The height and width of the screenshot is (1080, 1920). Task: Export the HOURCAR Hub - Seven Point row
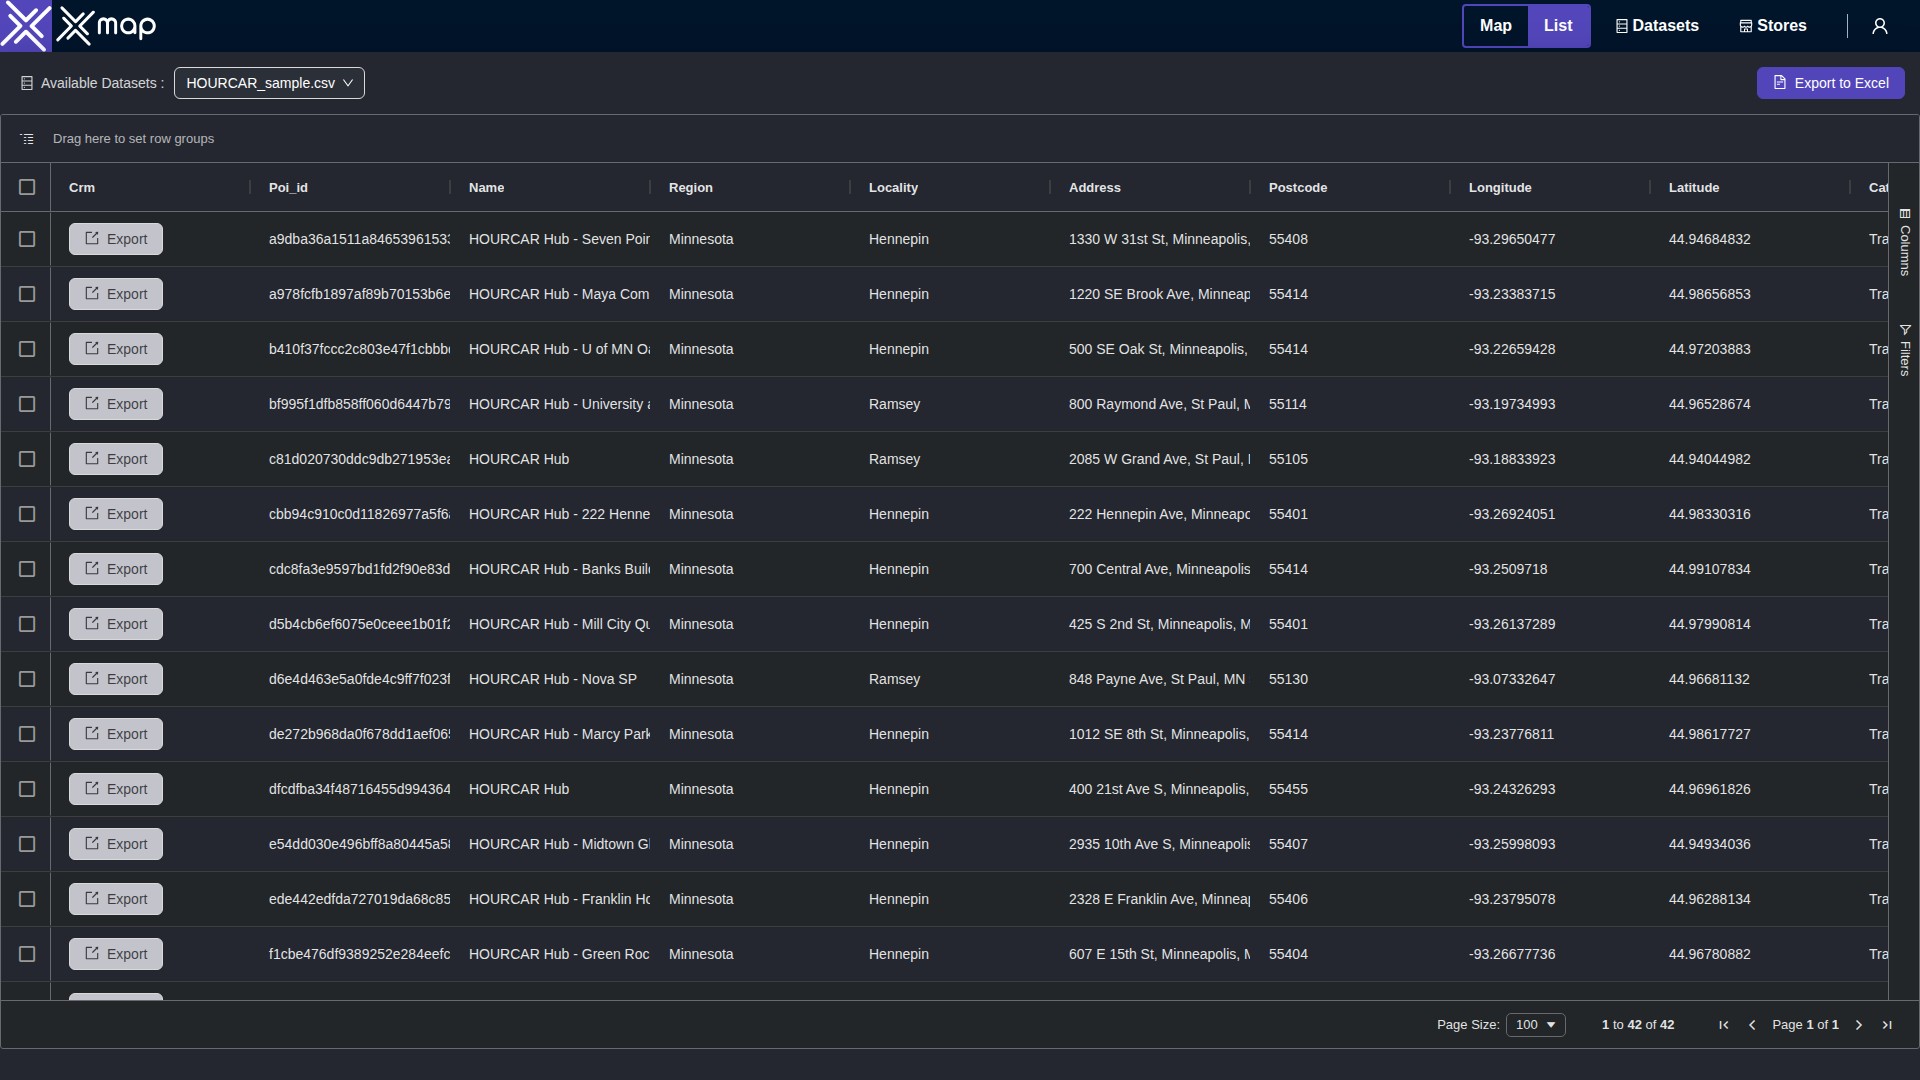tap(115, 239)
